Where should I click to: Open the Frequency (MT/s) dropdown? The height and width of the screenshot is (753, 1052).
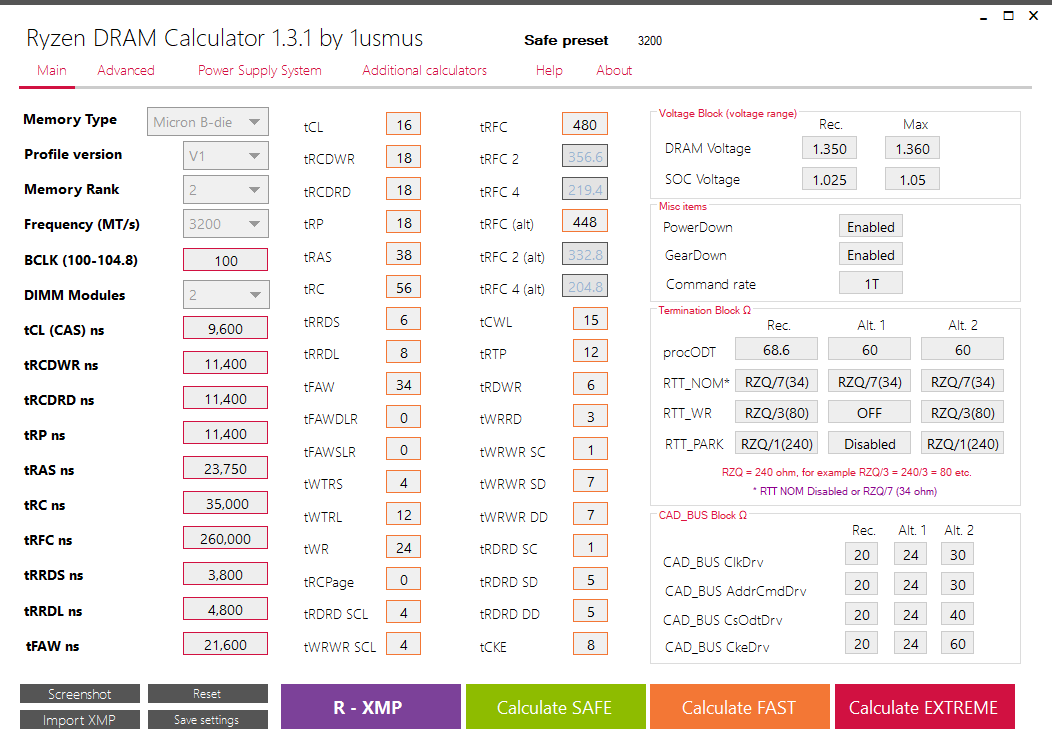pyautogui.click(x=225, y=224)
